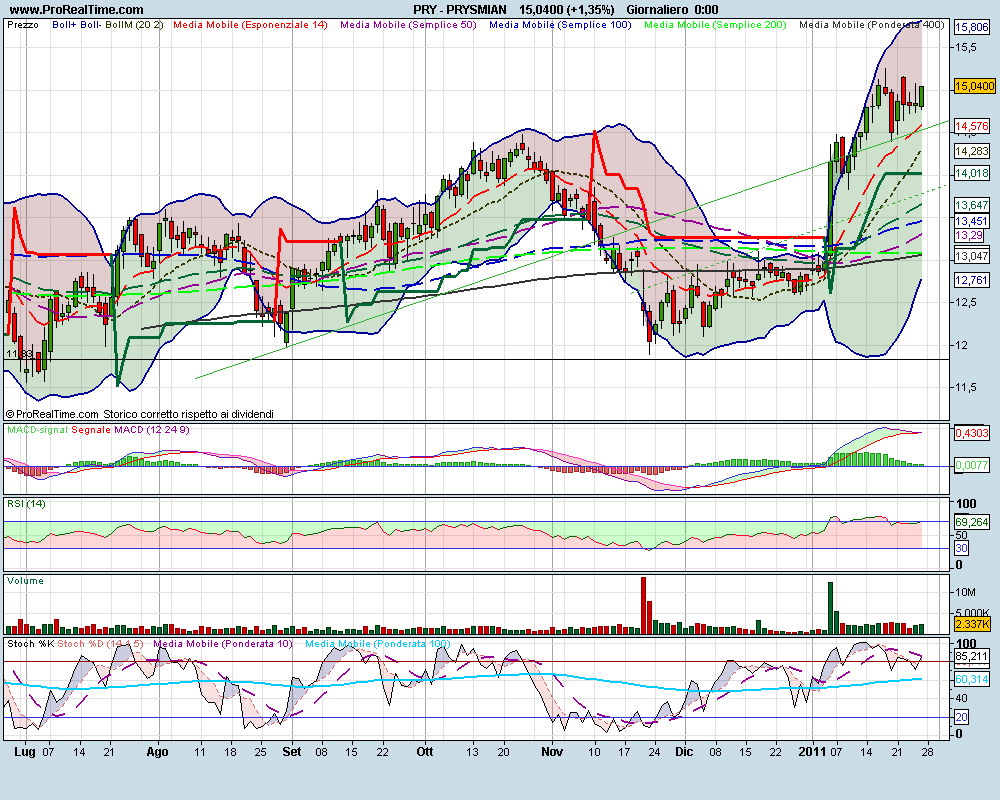Screen dimensions: 1000x800
Task: Click the tall green volume bar in January
Action: tap(830, 607)
